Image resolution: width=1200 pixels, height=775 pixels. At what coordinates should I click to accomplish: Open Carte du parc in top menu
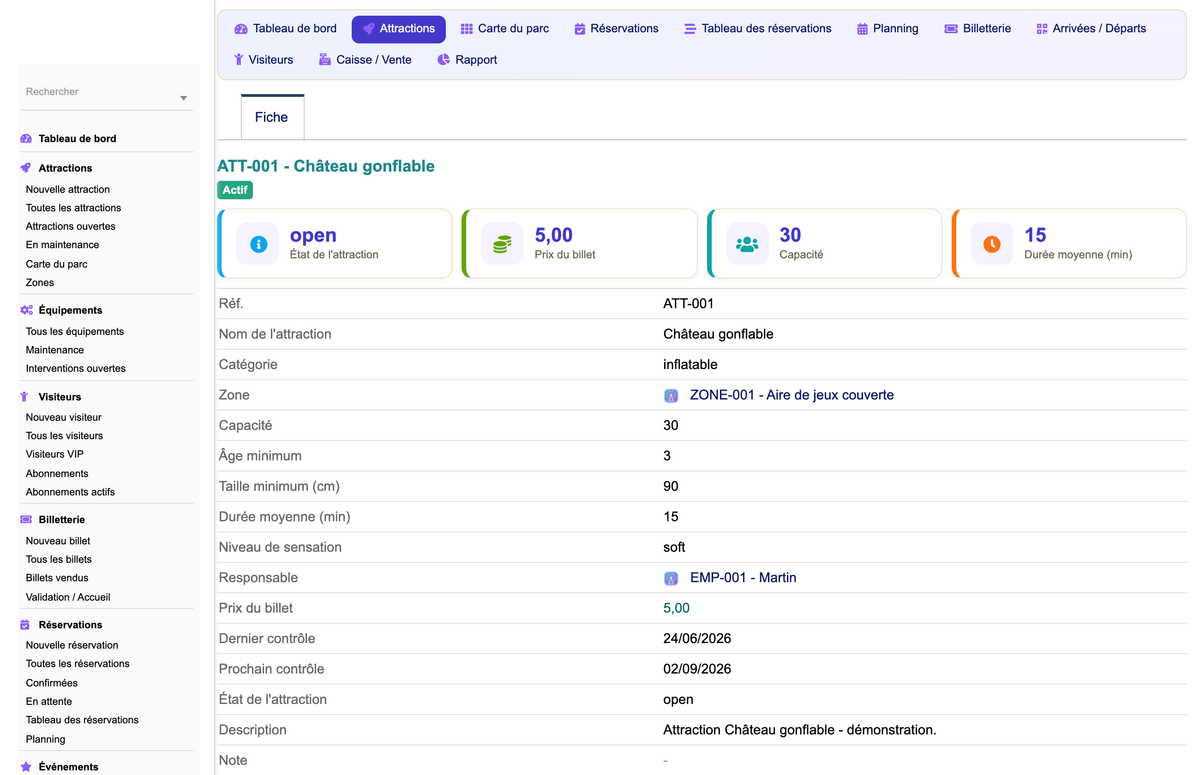[x=505, y=29]
